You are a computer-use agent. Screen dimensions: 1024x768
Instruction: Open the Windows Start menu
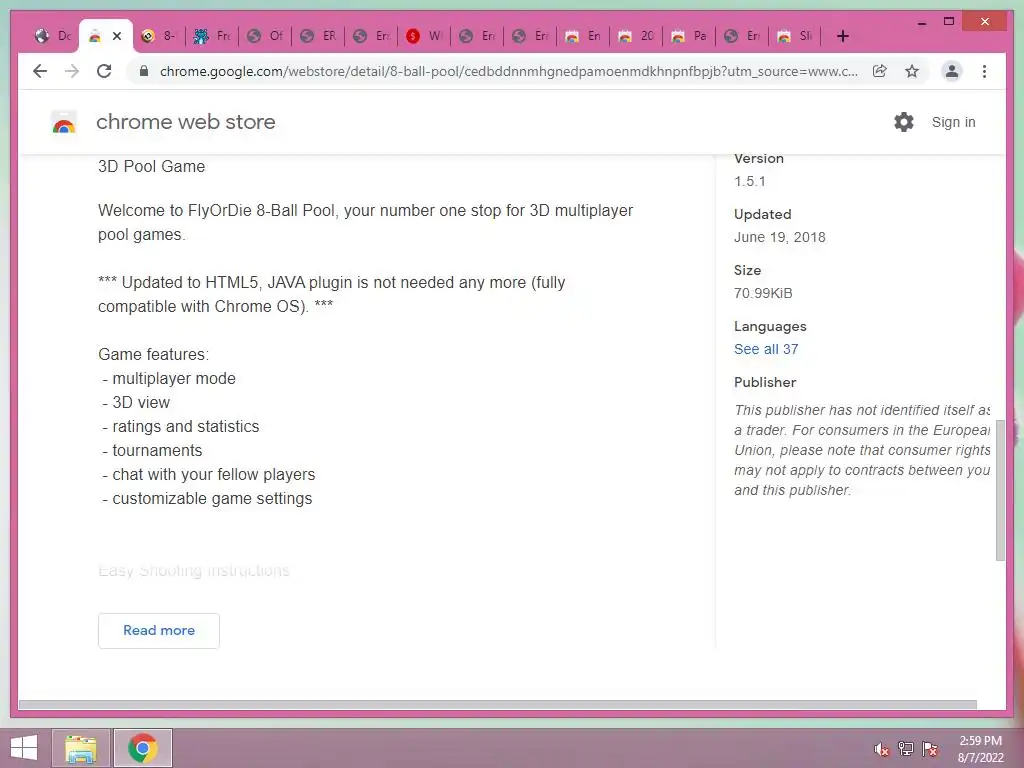24,748
